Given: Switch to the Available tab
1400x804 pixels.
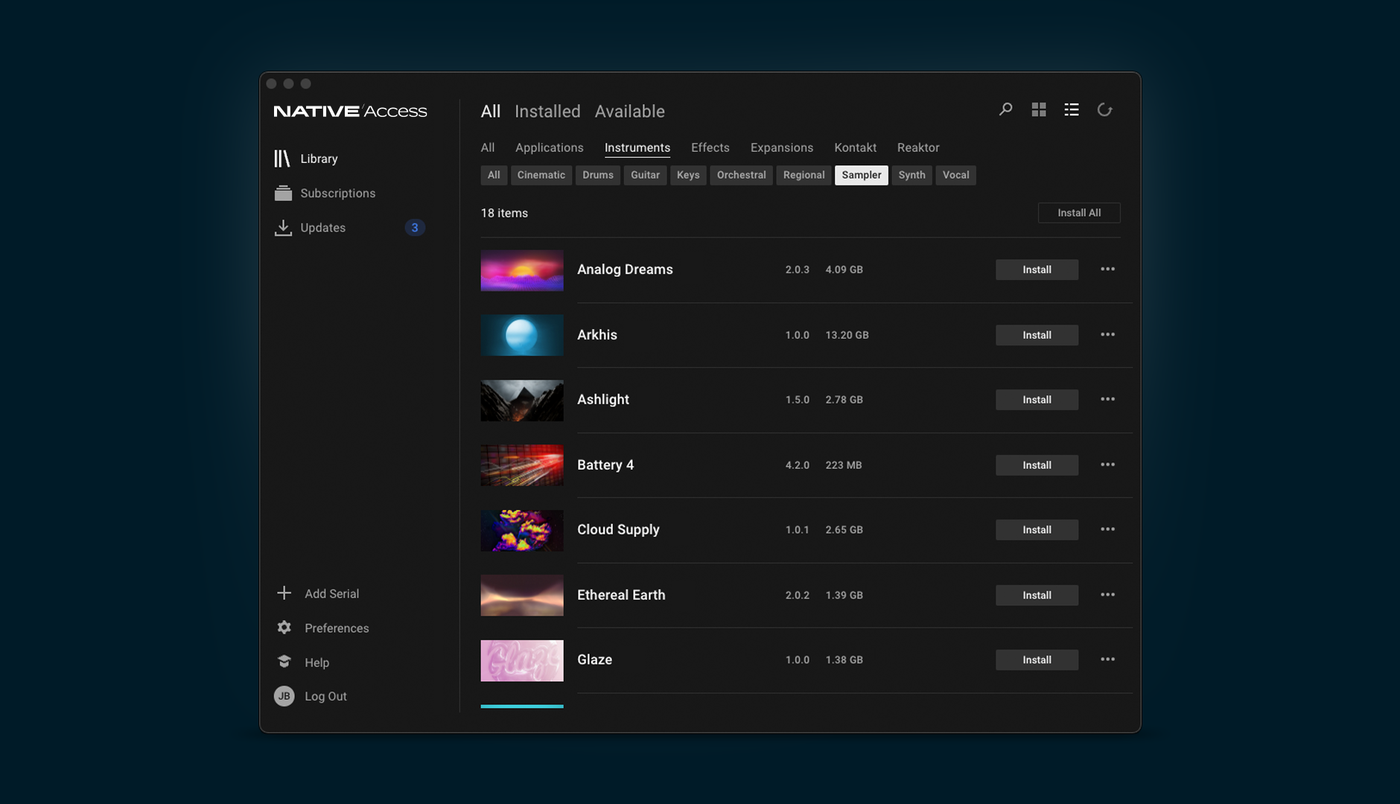Looking at the screenshot, I should pyautogui.click(x=630, y=111).
